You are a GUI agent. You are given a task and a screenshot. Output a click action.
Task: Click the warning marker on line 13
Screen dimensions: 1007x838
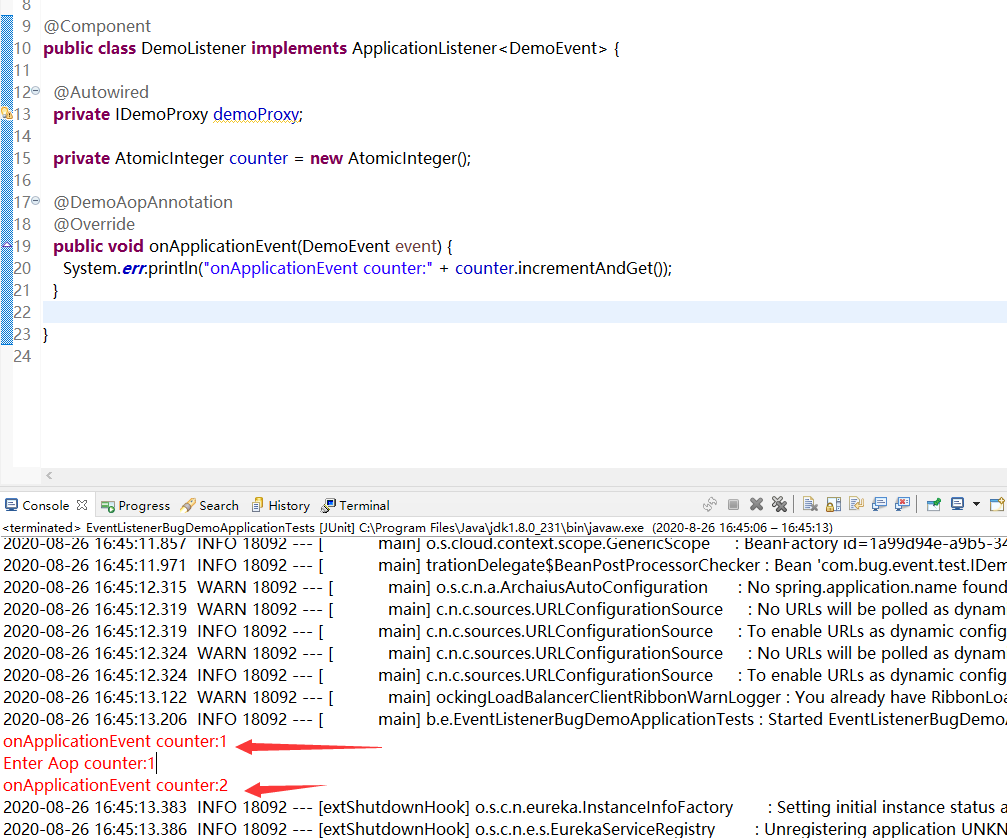[6, 114]
